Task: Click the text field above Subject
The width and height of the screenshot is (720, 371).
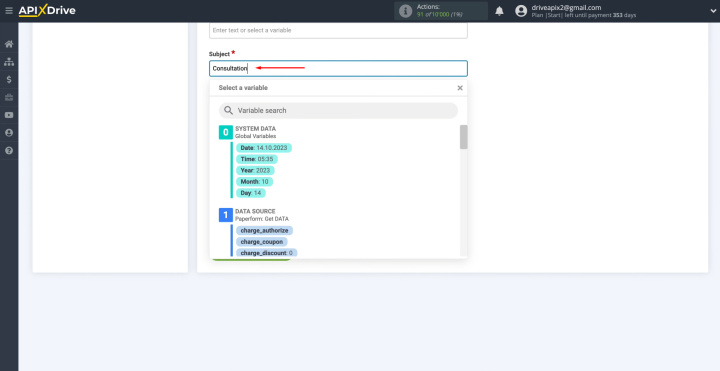Action: click(338, 30)
